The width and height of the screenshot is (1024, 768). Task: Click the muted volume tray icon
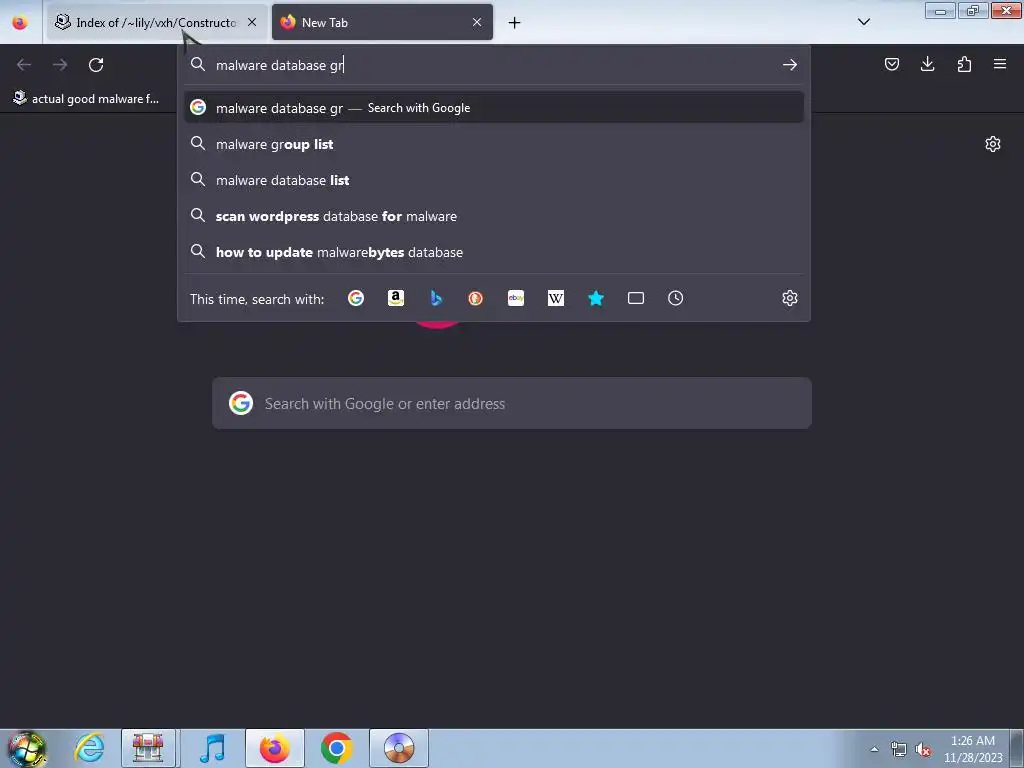pyautogui.click(x=923, y=749)
